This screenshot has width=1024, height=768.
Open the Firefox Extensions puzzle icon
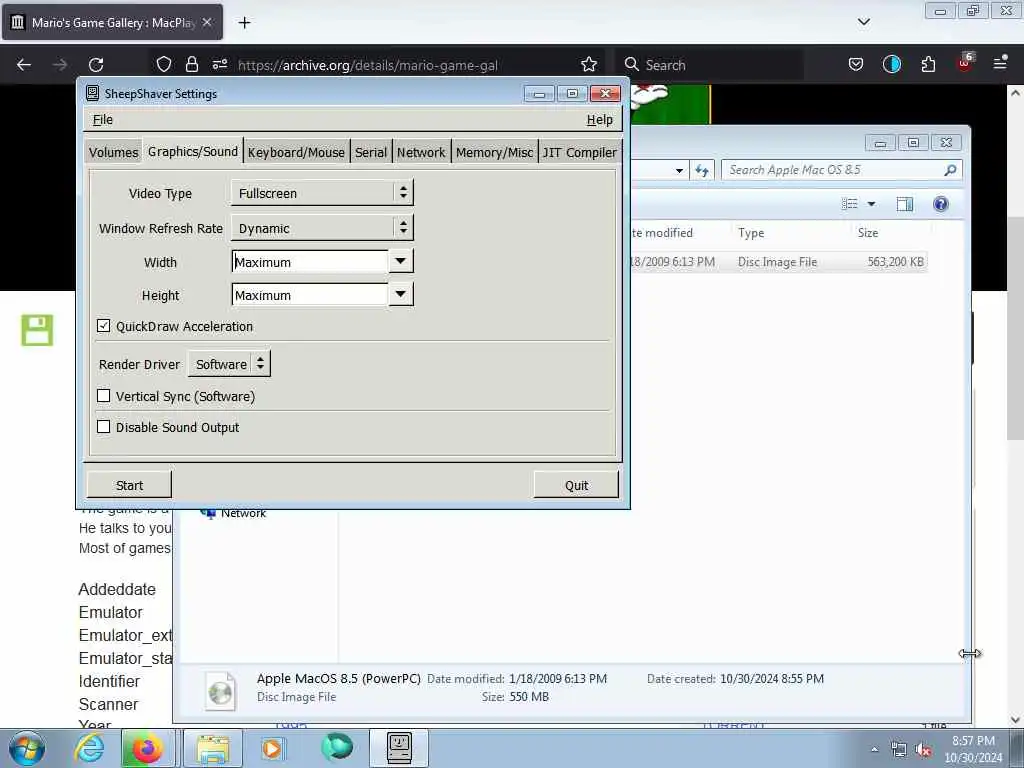coord(928,64)
